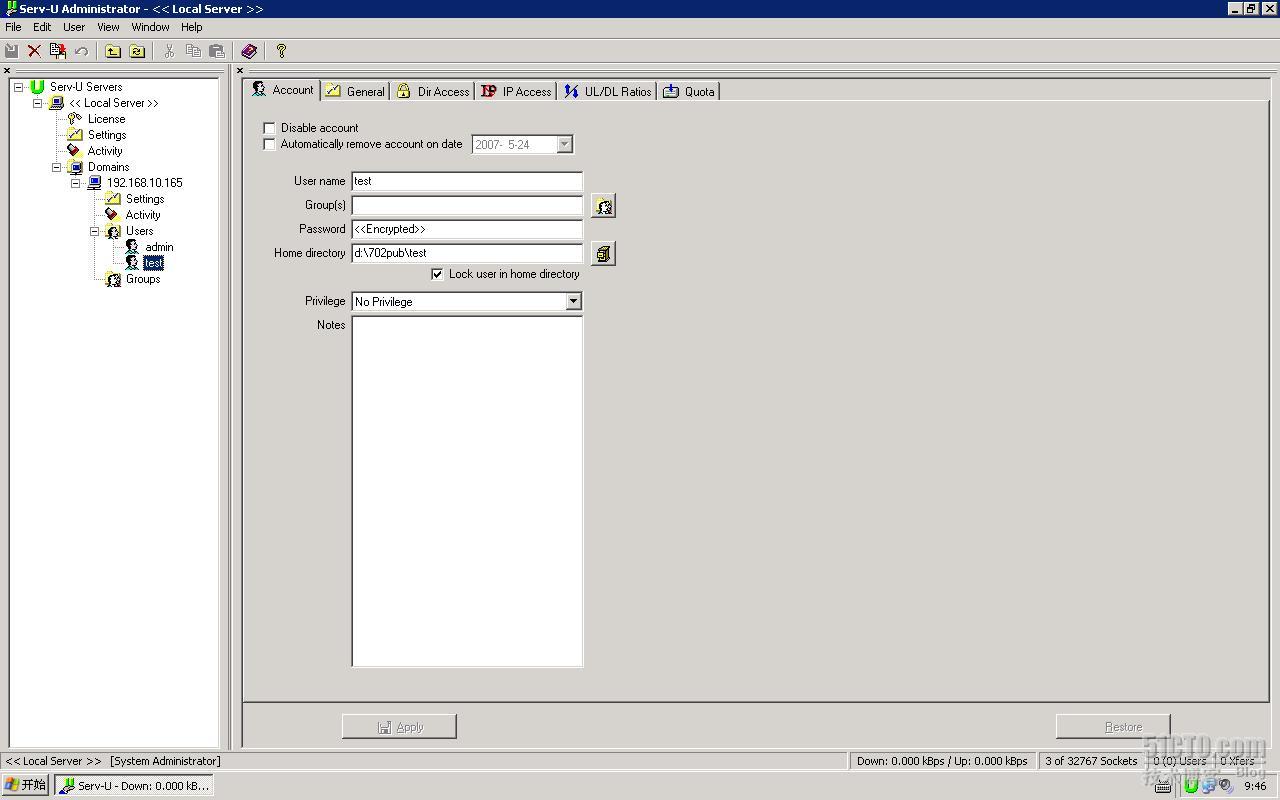1280x800 pixels.
Task: Click the 'Down: 0.000 kBps / Up' status entry
Action: pyautogui.click(x=942, y=761)
